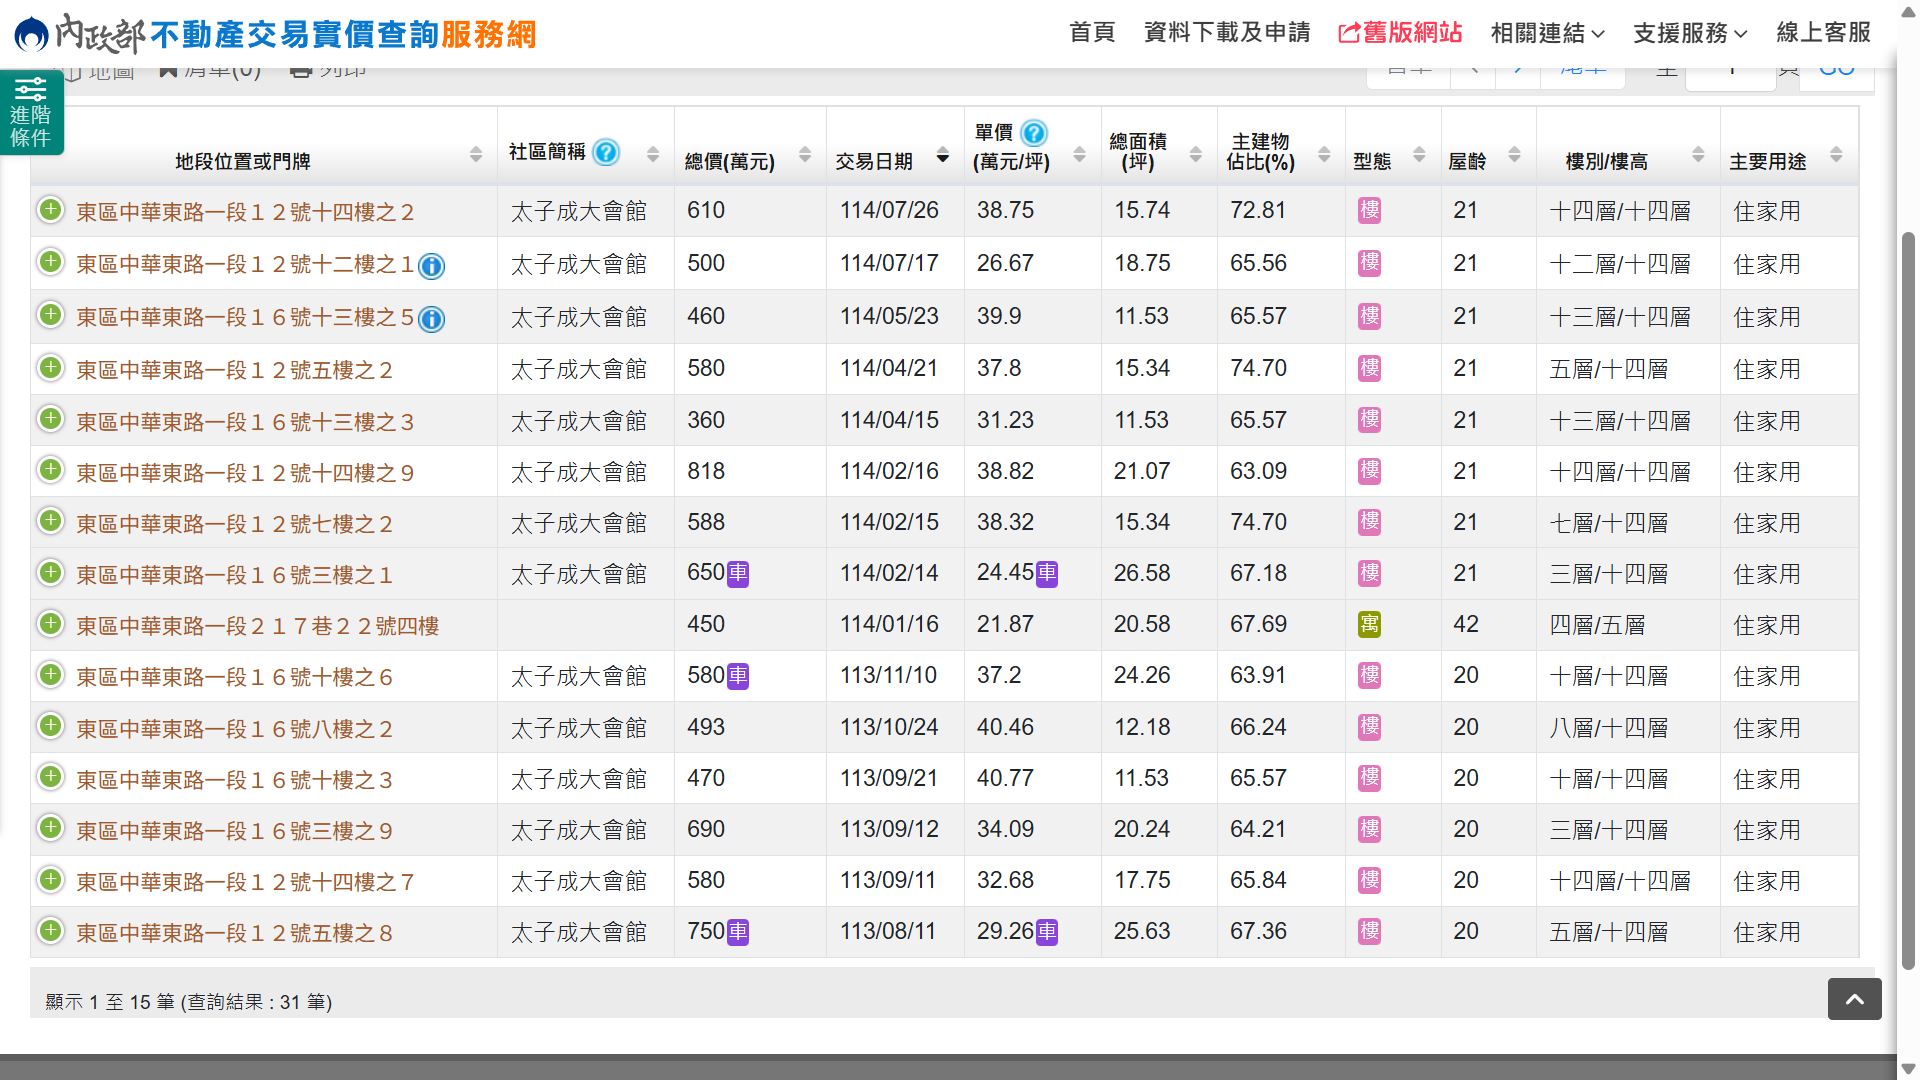The image size is (1920, 1080).
Task: Open the 進階條件 advanced filter panel
Action: coord(31,112)
